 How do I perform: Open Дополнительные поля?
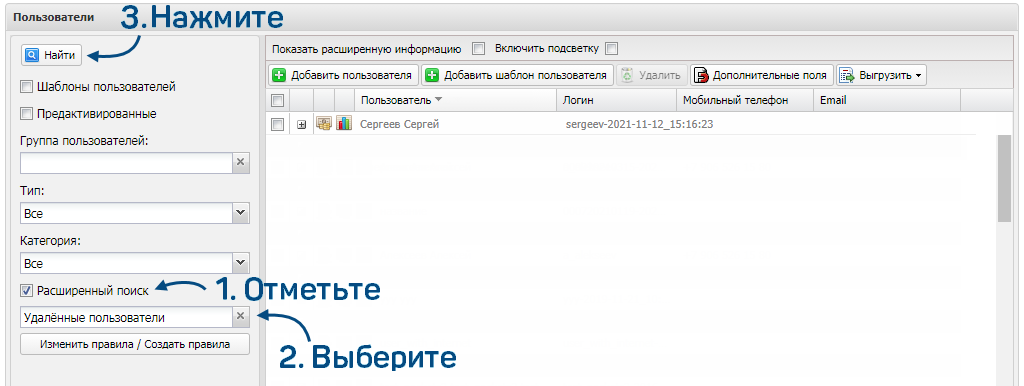(762, 75)
